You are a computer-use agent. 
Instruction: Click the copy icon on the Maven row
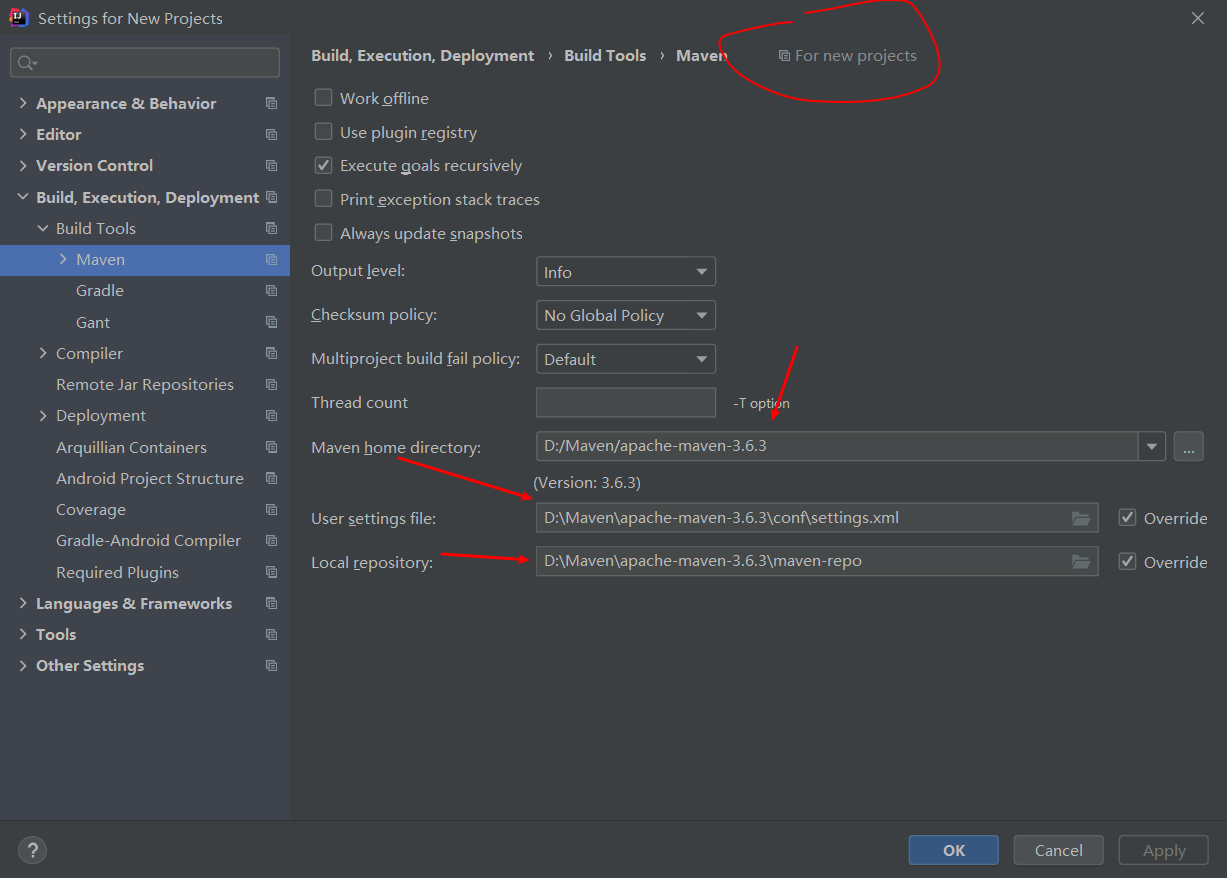click(271, 259)
